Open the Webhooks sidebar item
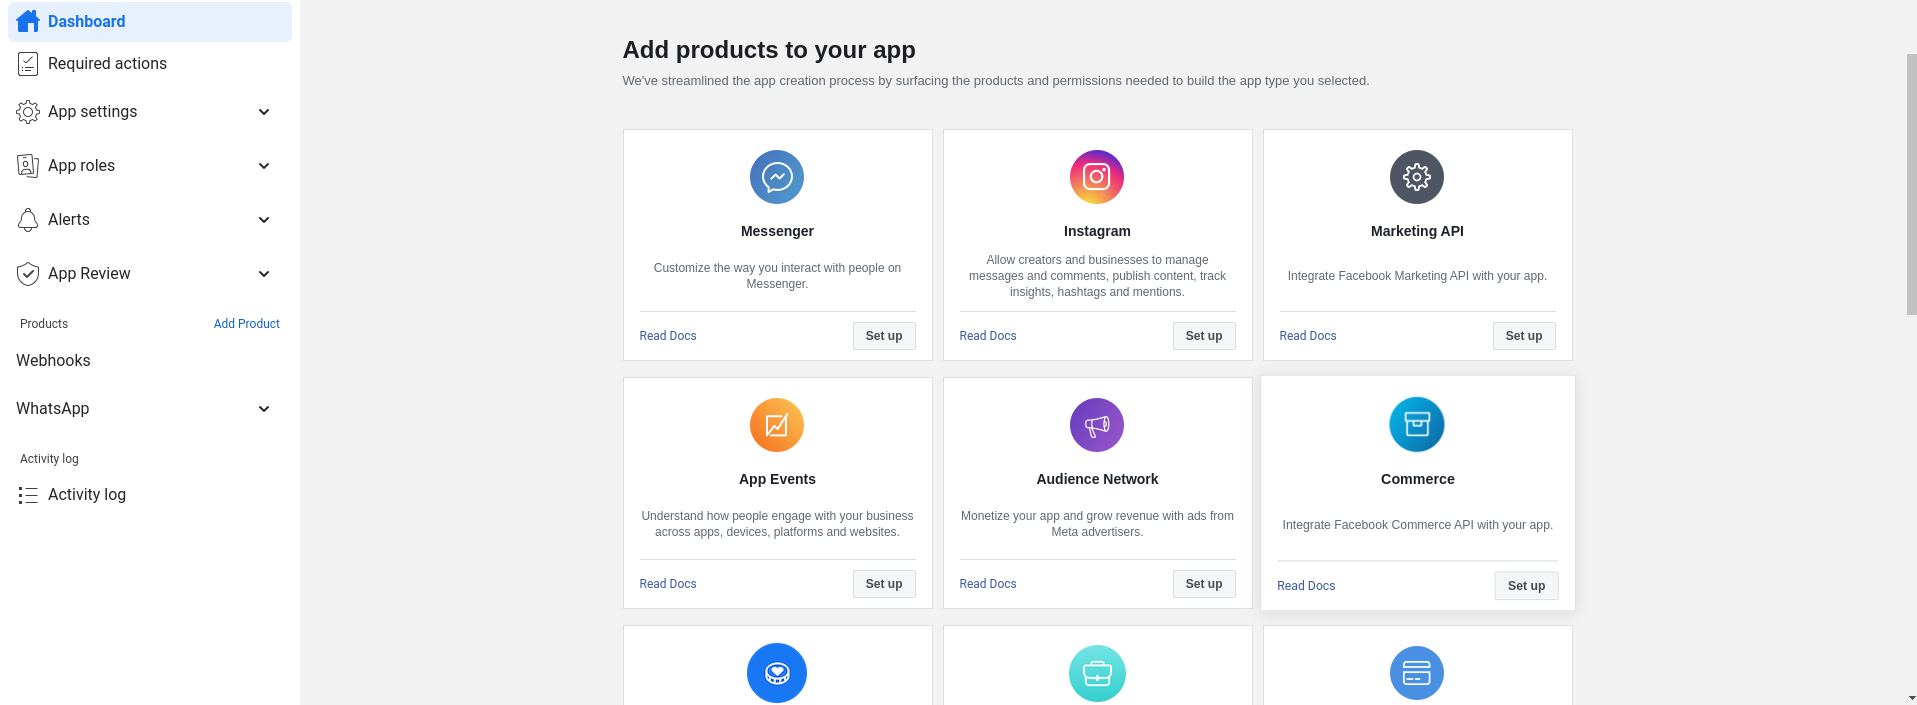Viewport: 1917px width, 705px height. [53, 361]
